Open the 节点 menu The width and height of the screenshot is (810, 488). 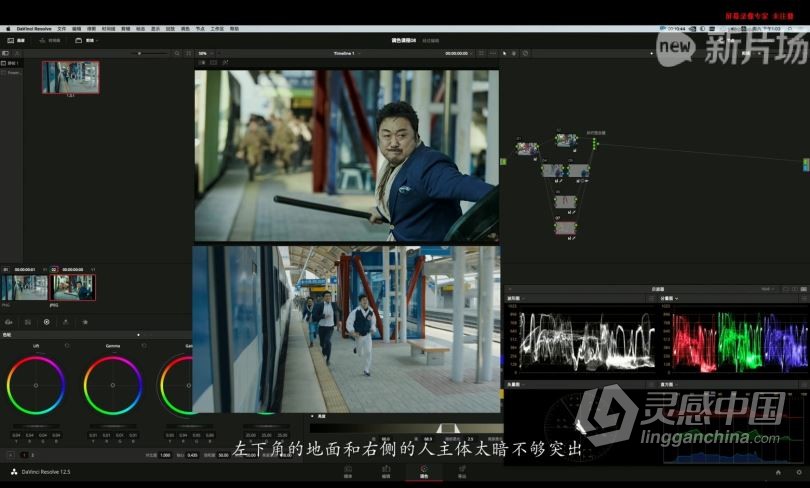200,29
